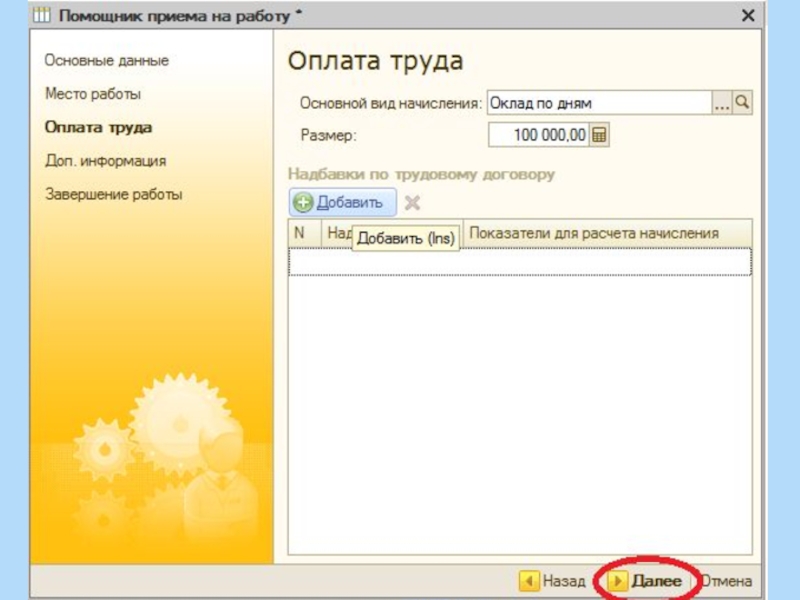This screenshot has width=800, height=600.
Task: Select the Оплата труда step in sidebar
Action: pyautogui.click(x=98, y=127)
